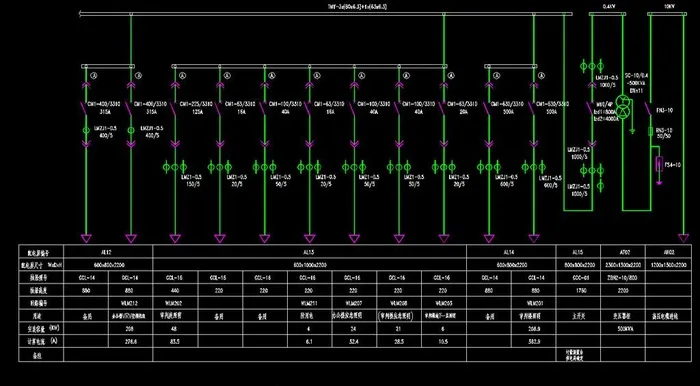
Task: Select the main TMY busbar label text
Action: (358, 7)
